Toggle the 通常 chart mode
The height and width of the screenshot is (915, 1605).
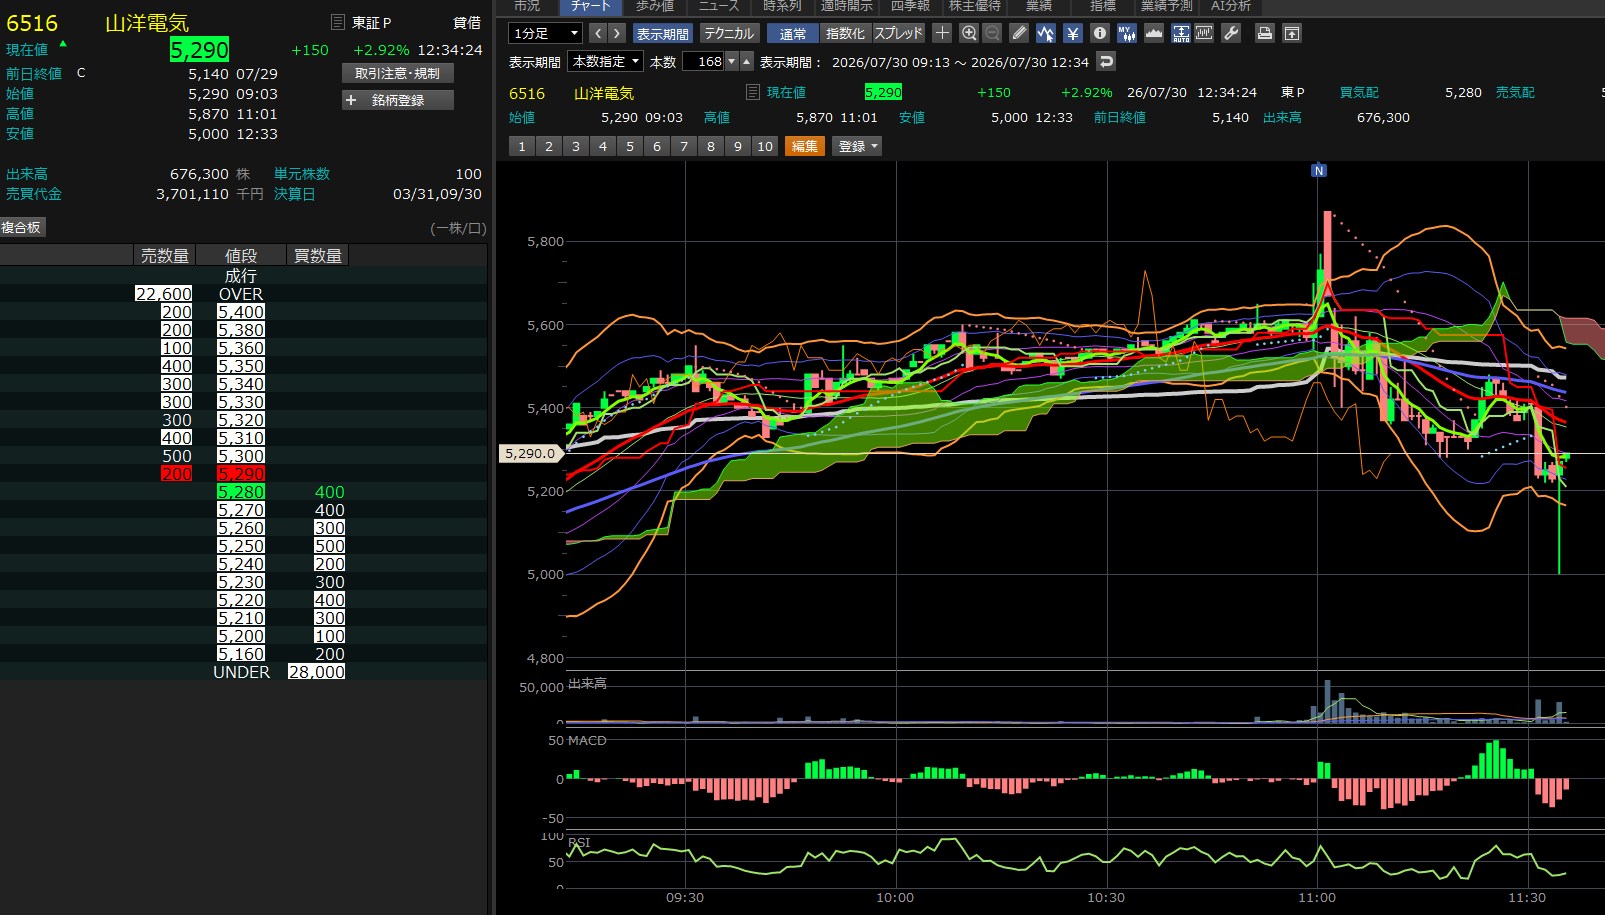(793, 33)
